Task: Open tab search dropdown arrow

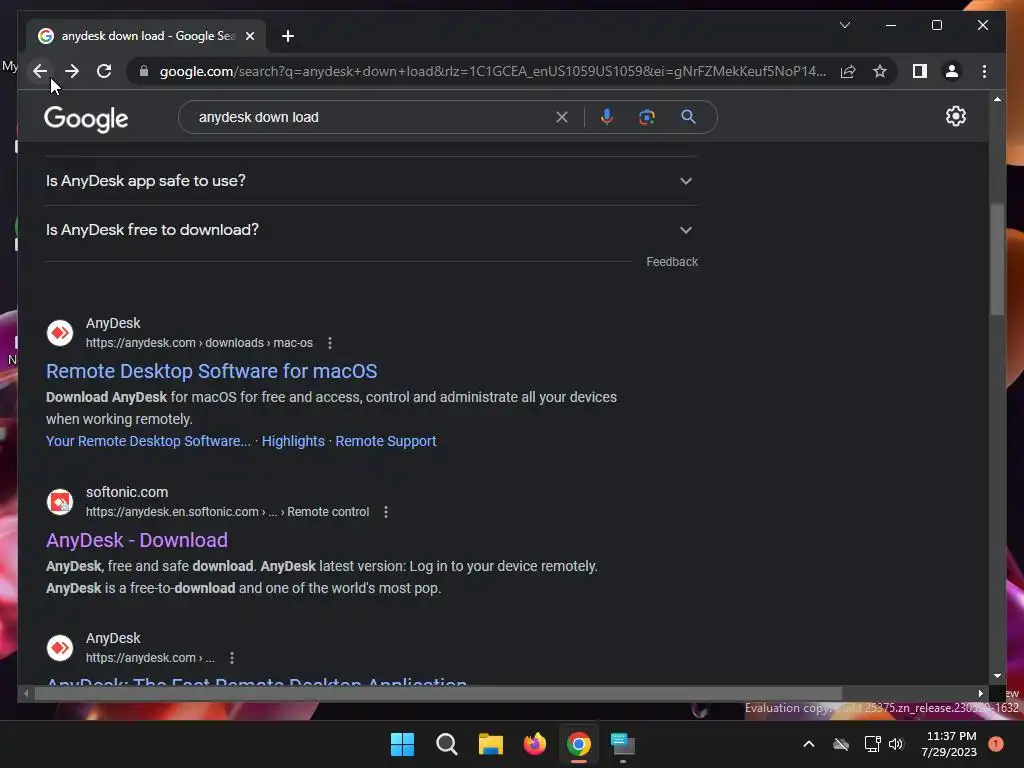Action: (x=844, y=25)
